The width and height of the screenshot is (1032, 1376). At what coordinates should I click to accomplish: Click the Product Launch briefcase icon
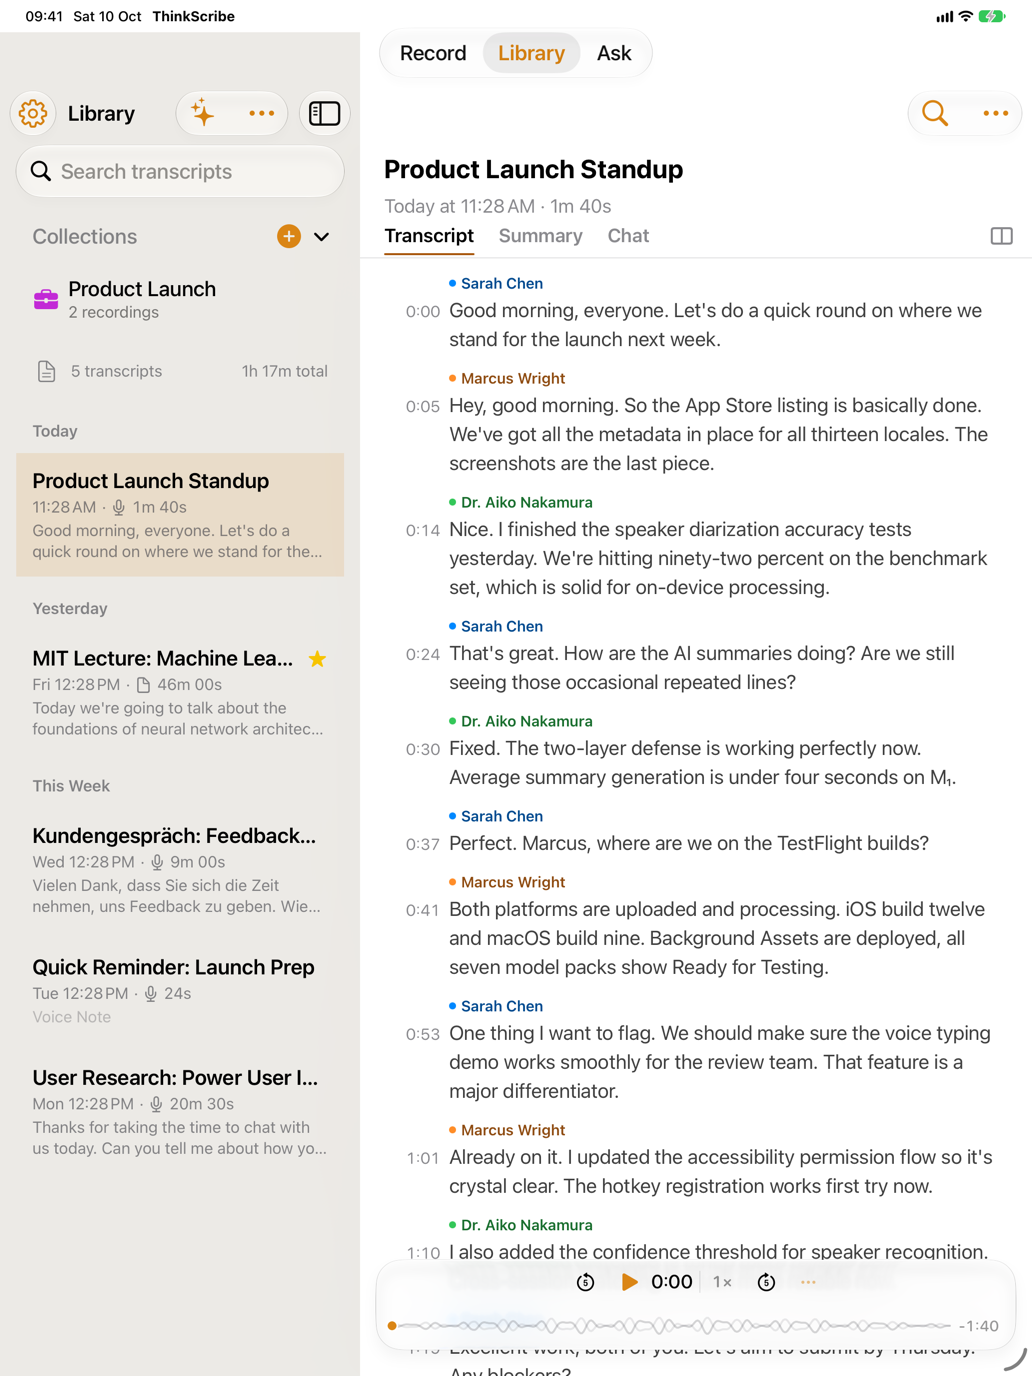pyautogui.click(x=46, y=299)
